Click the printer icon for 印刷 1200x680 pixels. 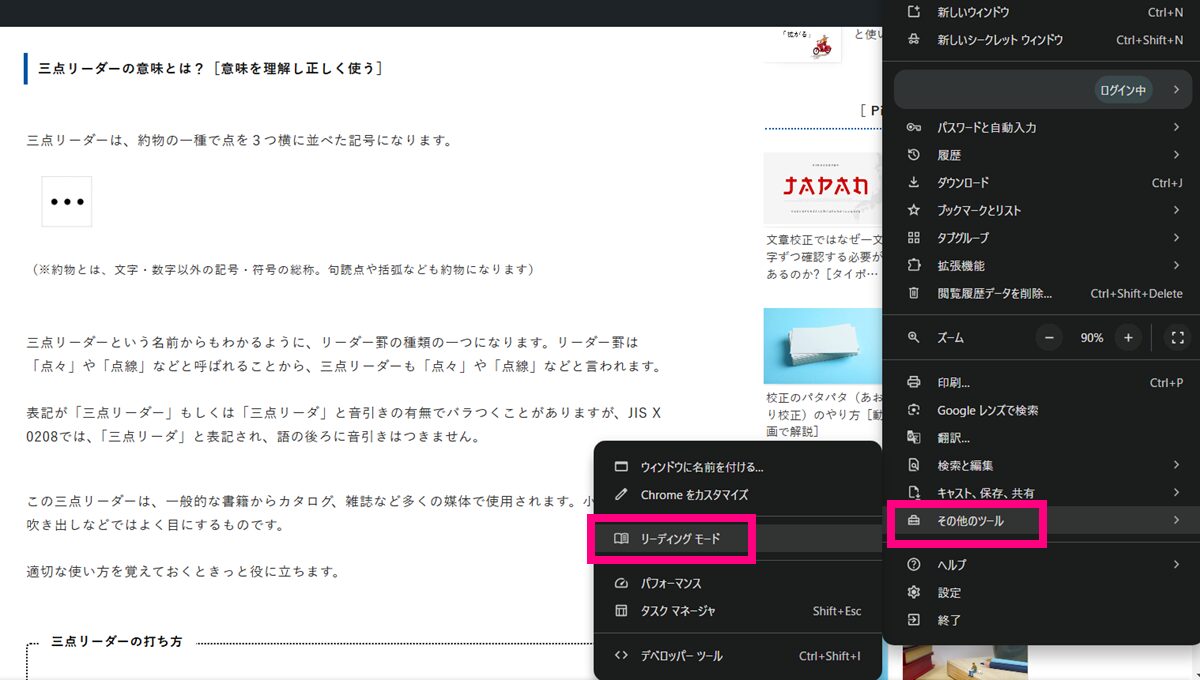[913, 383]
